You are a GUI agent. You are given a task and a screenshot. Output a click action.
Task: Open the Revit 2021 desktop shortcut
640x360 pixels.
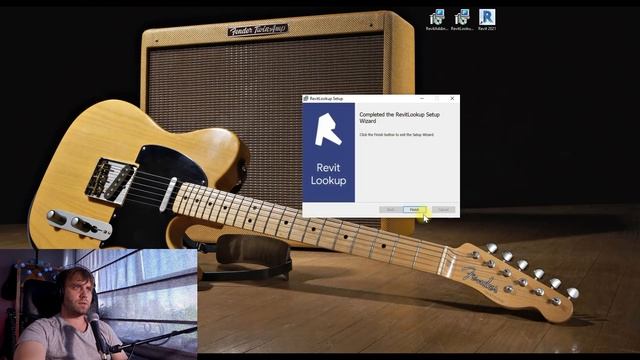(x=487, y=20)
